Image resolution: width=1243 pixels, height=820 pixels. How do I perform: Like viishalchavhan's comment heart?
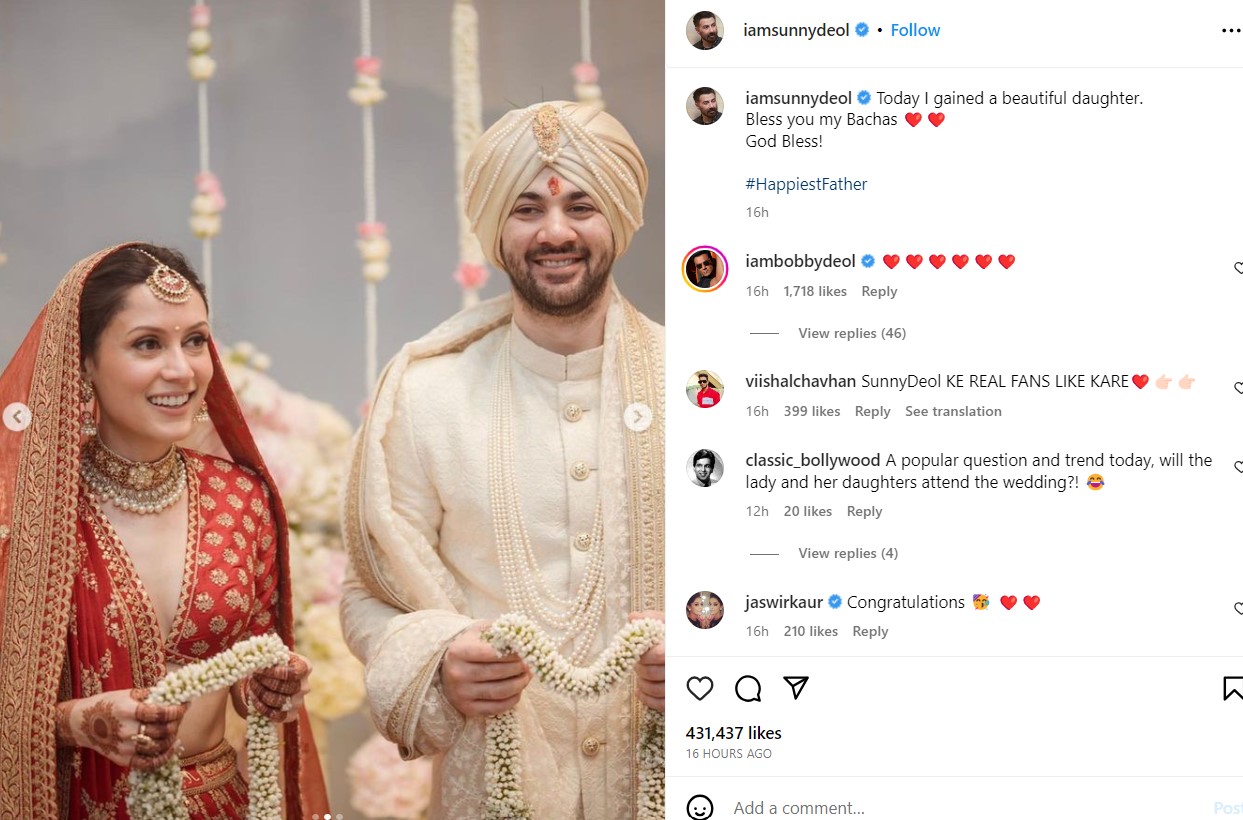pos(1238,388)
